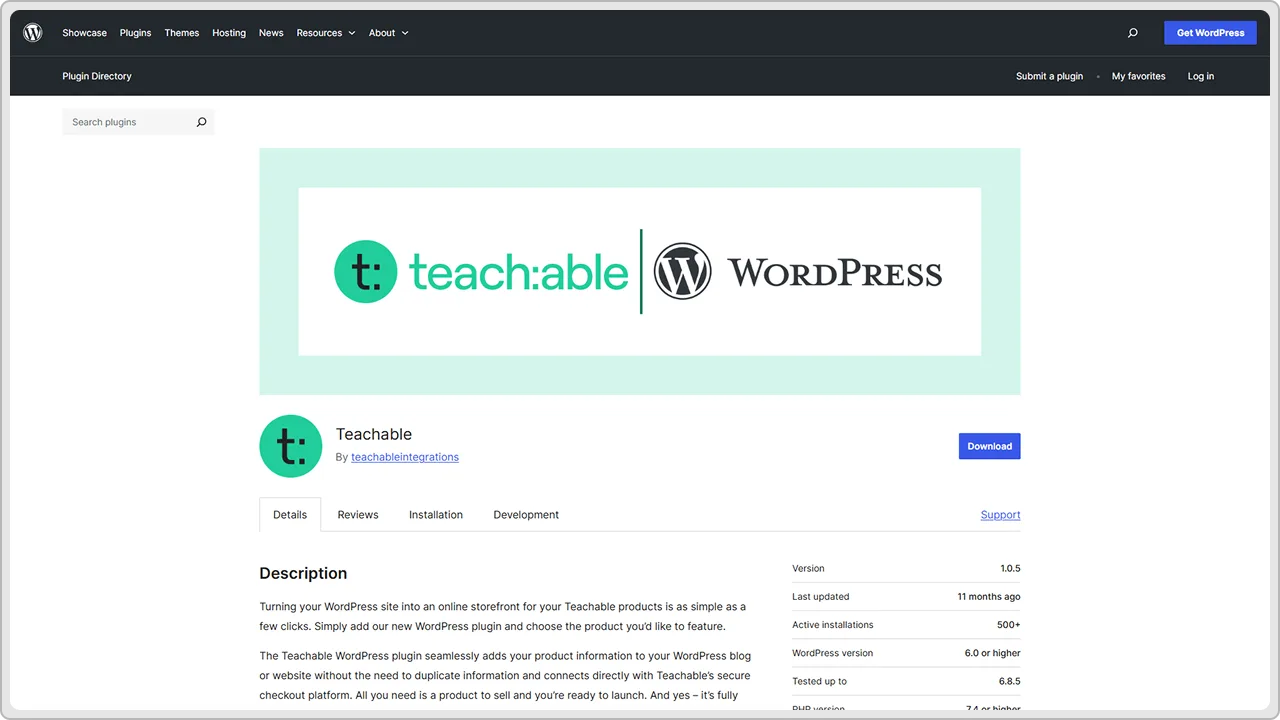Click Submit a plugin link

[x=1049, y=76]
